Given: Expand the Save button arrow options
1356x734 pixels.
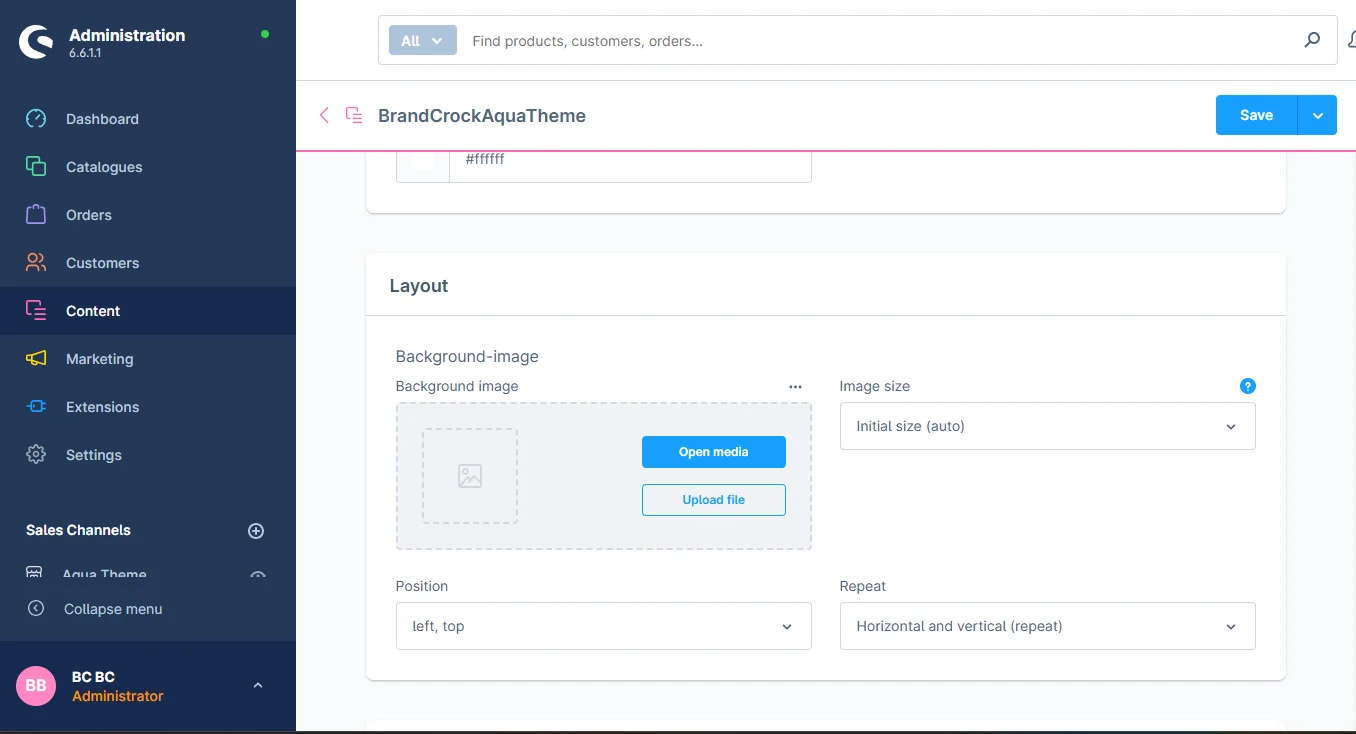Looking at the screenshot, I should (x=1317, y=115).
